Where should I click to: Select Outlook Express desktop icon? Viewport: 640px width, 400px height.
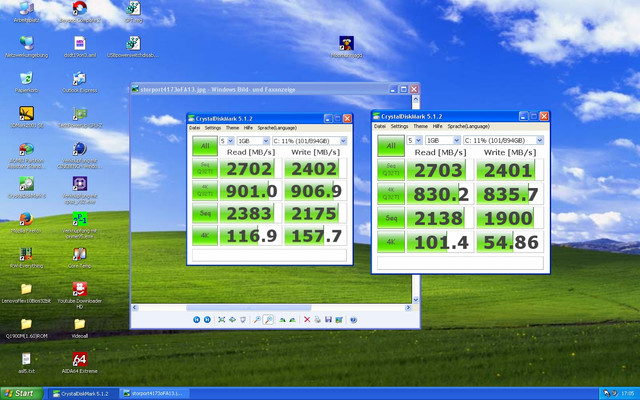(x=80, y=82)
